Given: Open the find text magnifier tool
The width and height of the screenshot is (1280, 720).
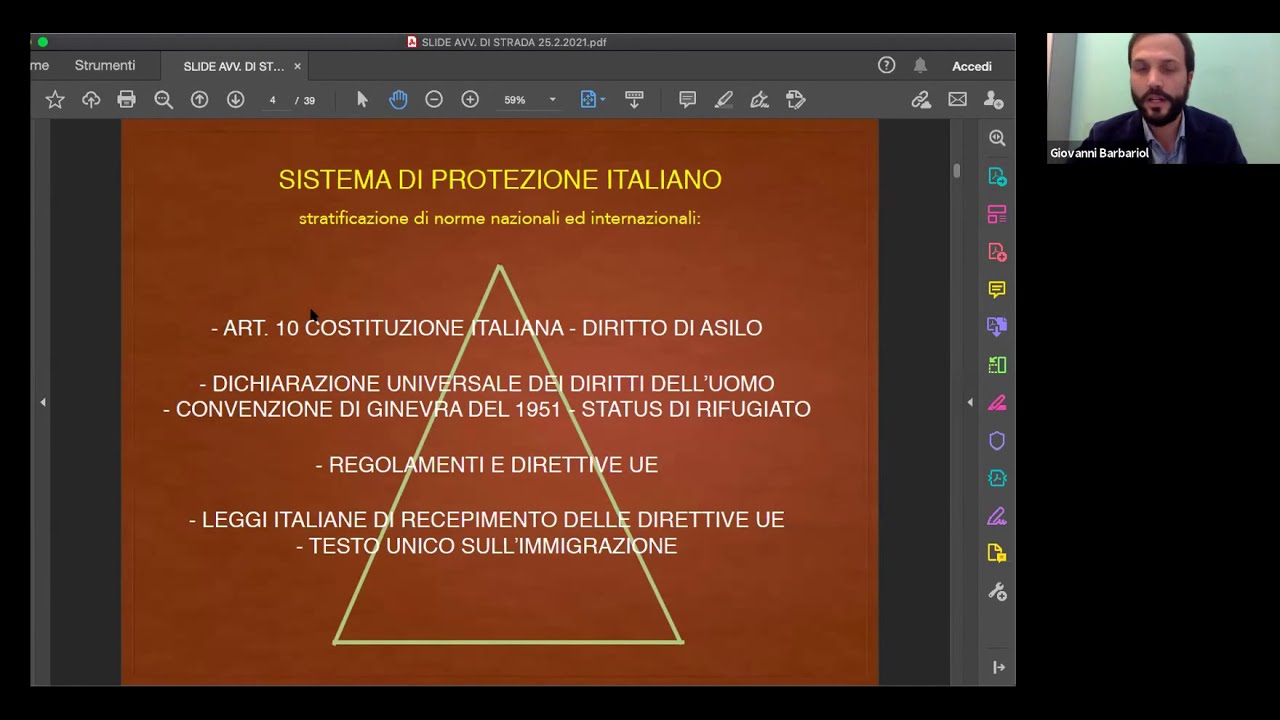Looking at the screenshot, I should 163,100.
